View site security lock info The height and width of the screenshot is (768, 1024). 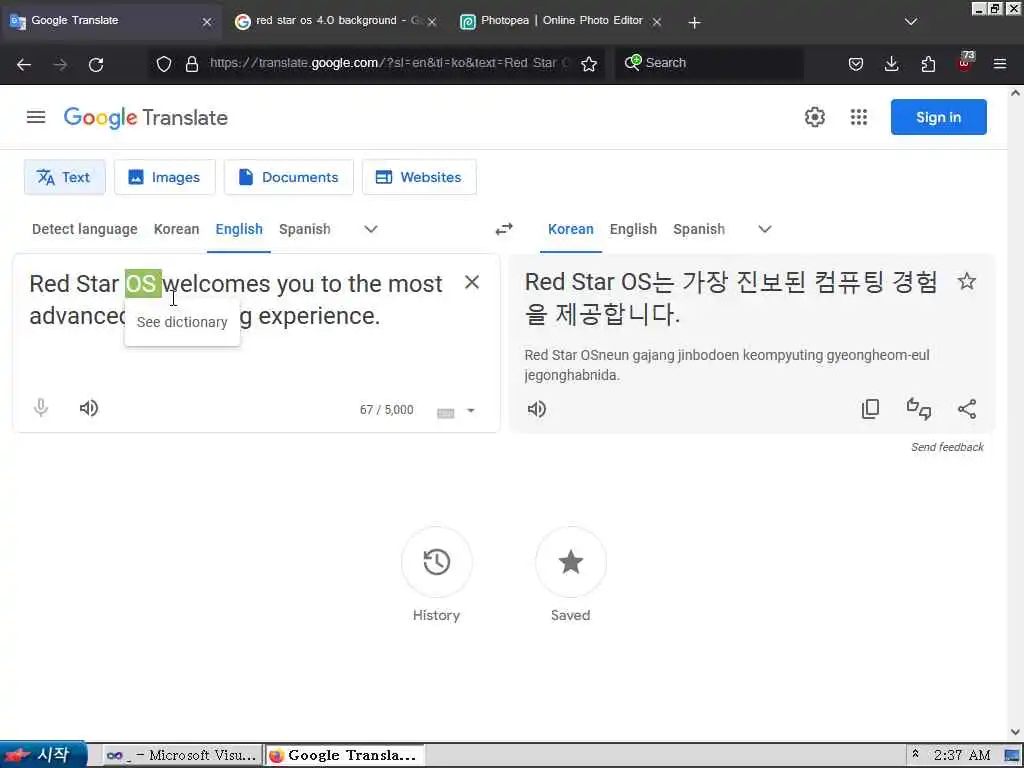(x=191, y=64)
